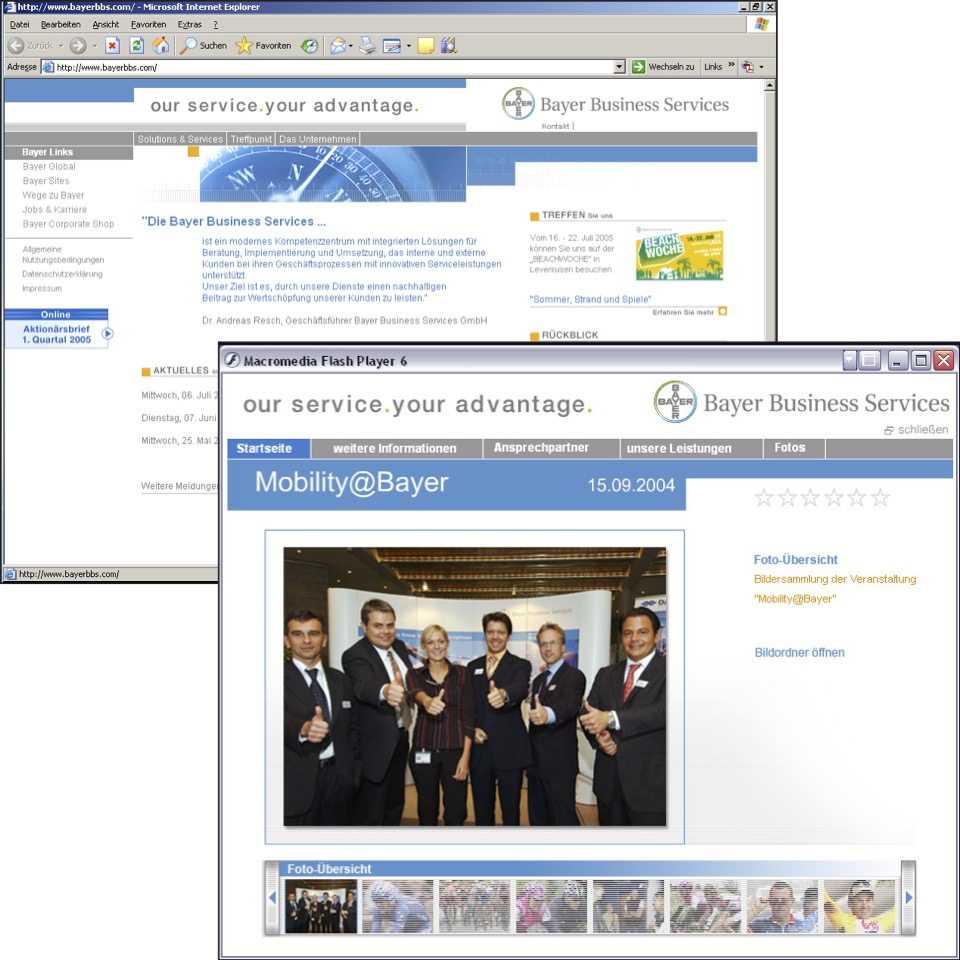Click the IE page scrollbar up arrow
Viewport: 960px width, 960px height.
tap(770, 86)
